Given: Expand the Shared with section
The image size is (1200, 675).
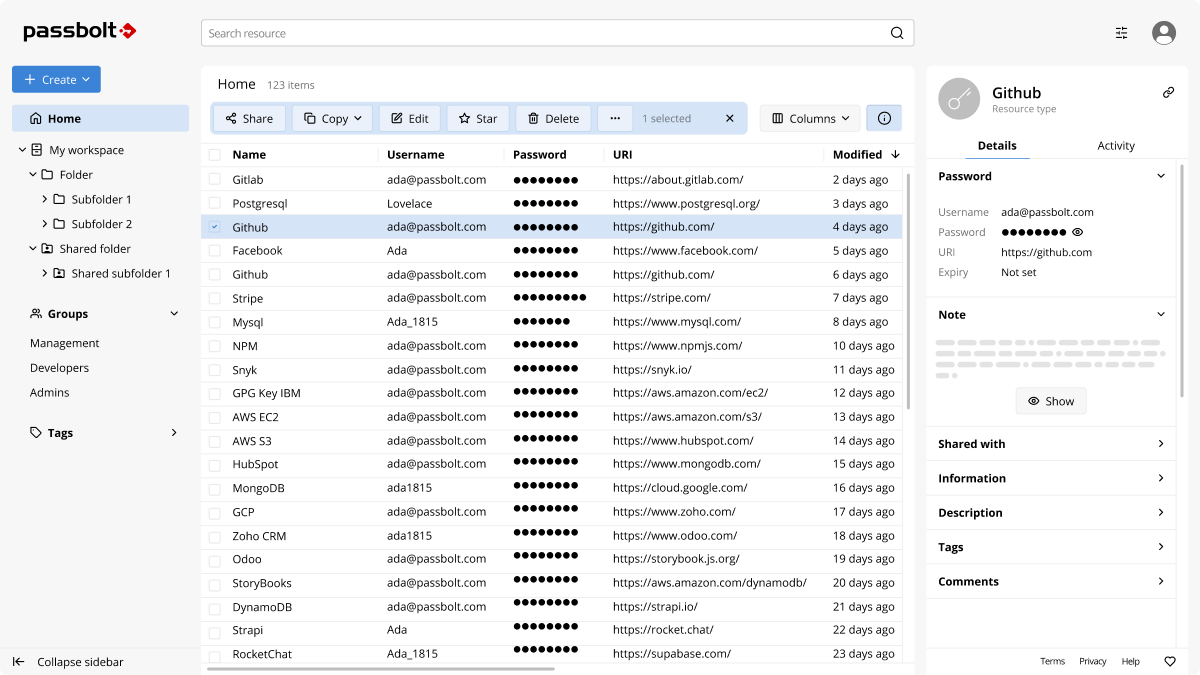Looking at the screenshot, I should point(1051,444).
